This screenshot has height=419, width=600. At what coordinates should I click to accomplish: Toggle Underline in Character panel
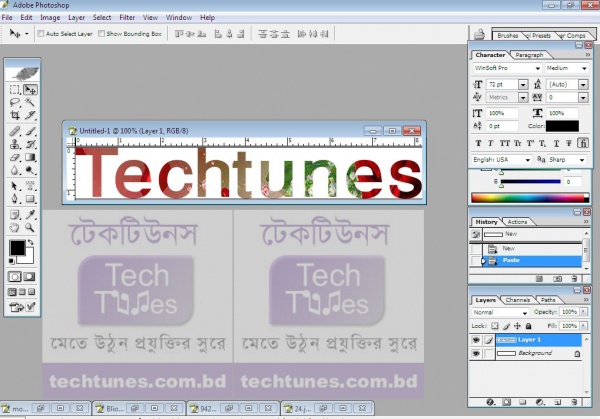pos(556,143)
